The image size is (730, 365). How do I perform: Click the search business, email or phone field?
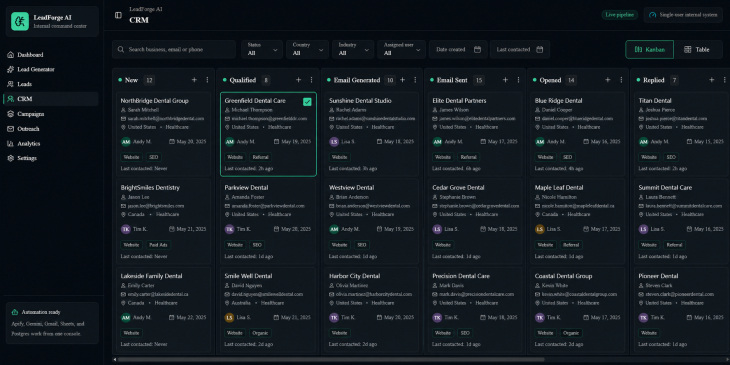[x=174, y=49]
